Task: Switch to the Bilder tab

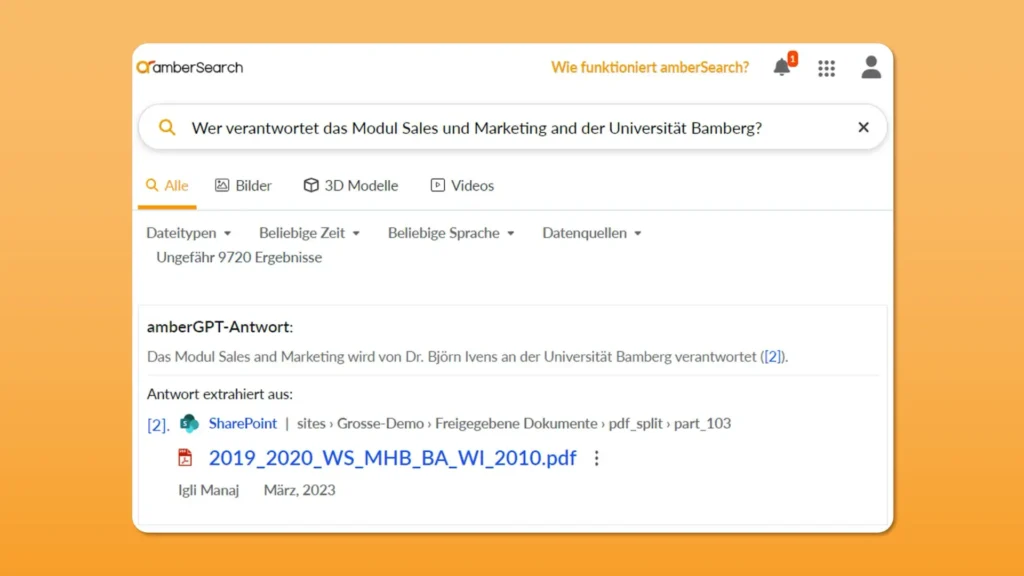Action: (x=243, y=185)
